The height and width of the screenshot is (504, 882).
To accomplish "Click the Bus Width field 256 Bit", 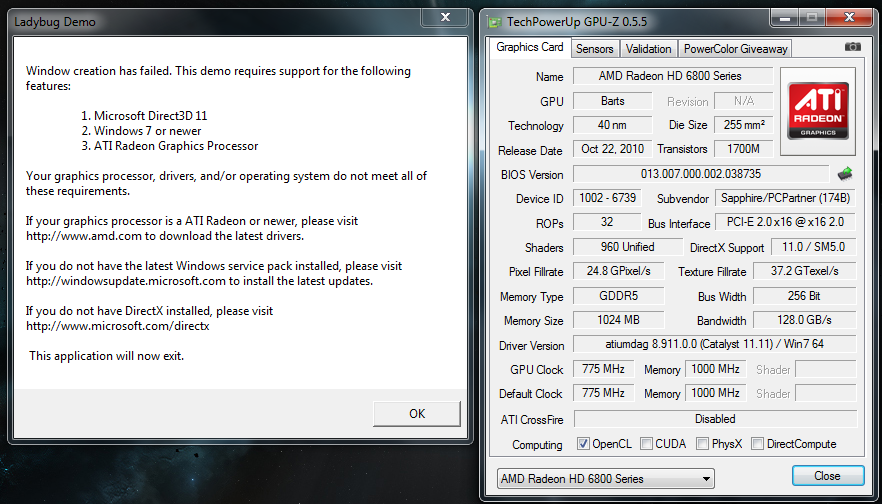I will click(x=804, y=296).
